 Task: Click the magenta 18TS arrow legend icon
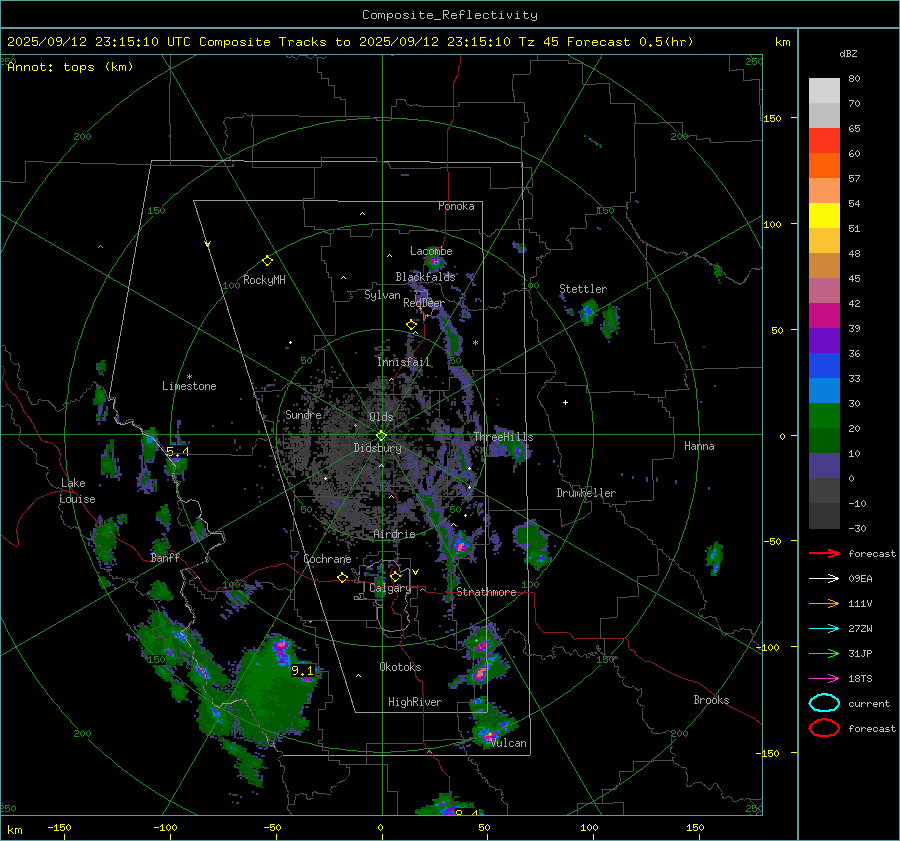pos(824,679)
